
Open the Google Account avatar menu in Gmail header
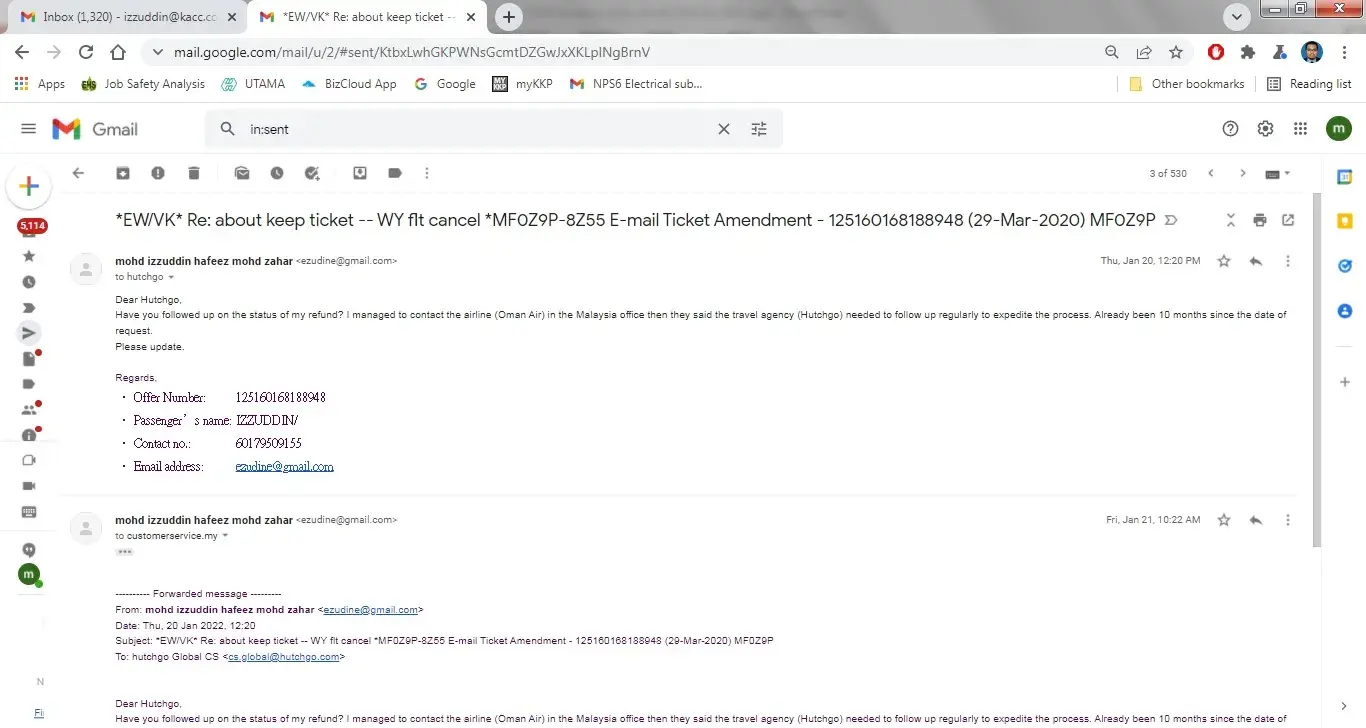click(x=1339, y=129)
